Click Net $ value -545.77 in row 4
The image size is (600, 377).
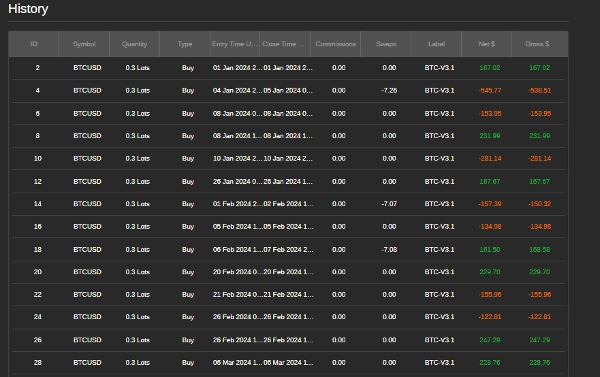(x=490, y=91)
